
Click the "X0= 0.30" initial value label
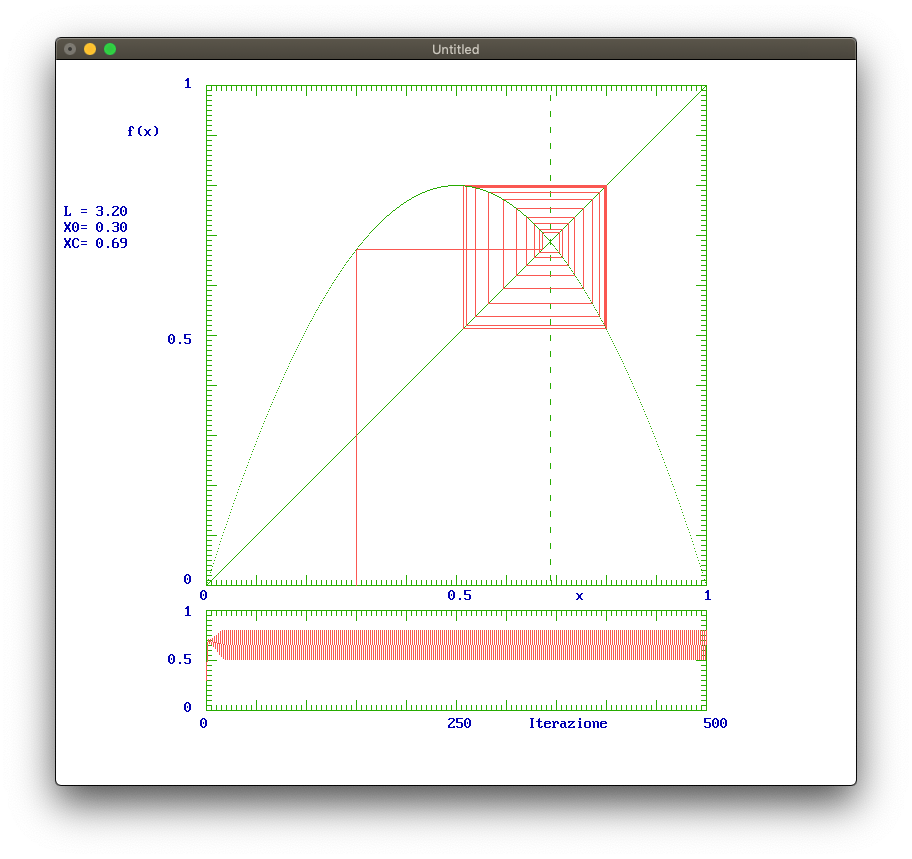tap(95, 227)
